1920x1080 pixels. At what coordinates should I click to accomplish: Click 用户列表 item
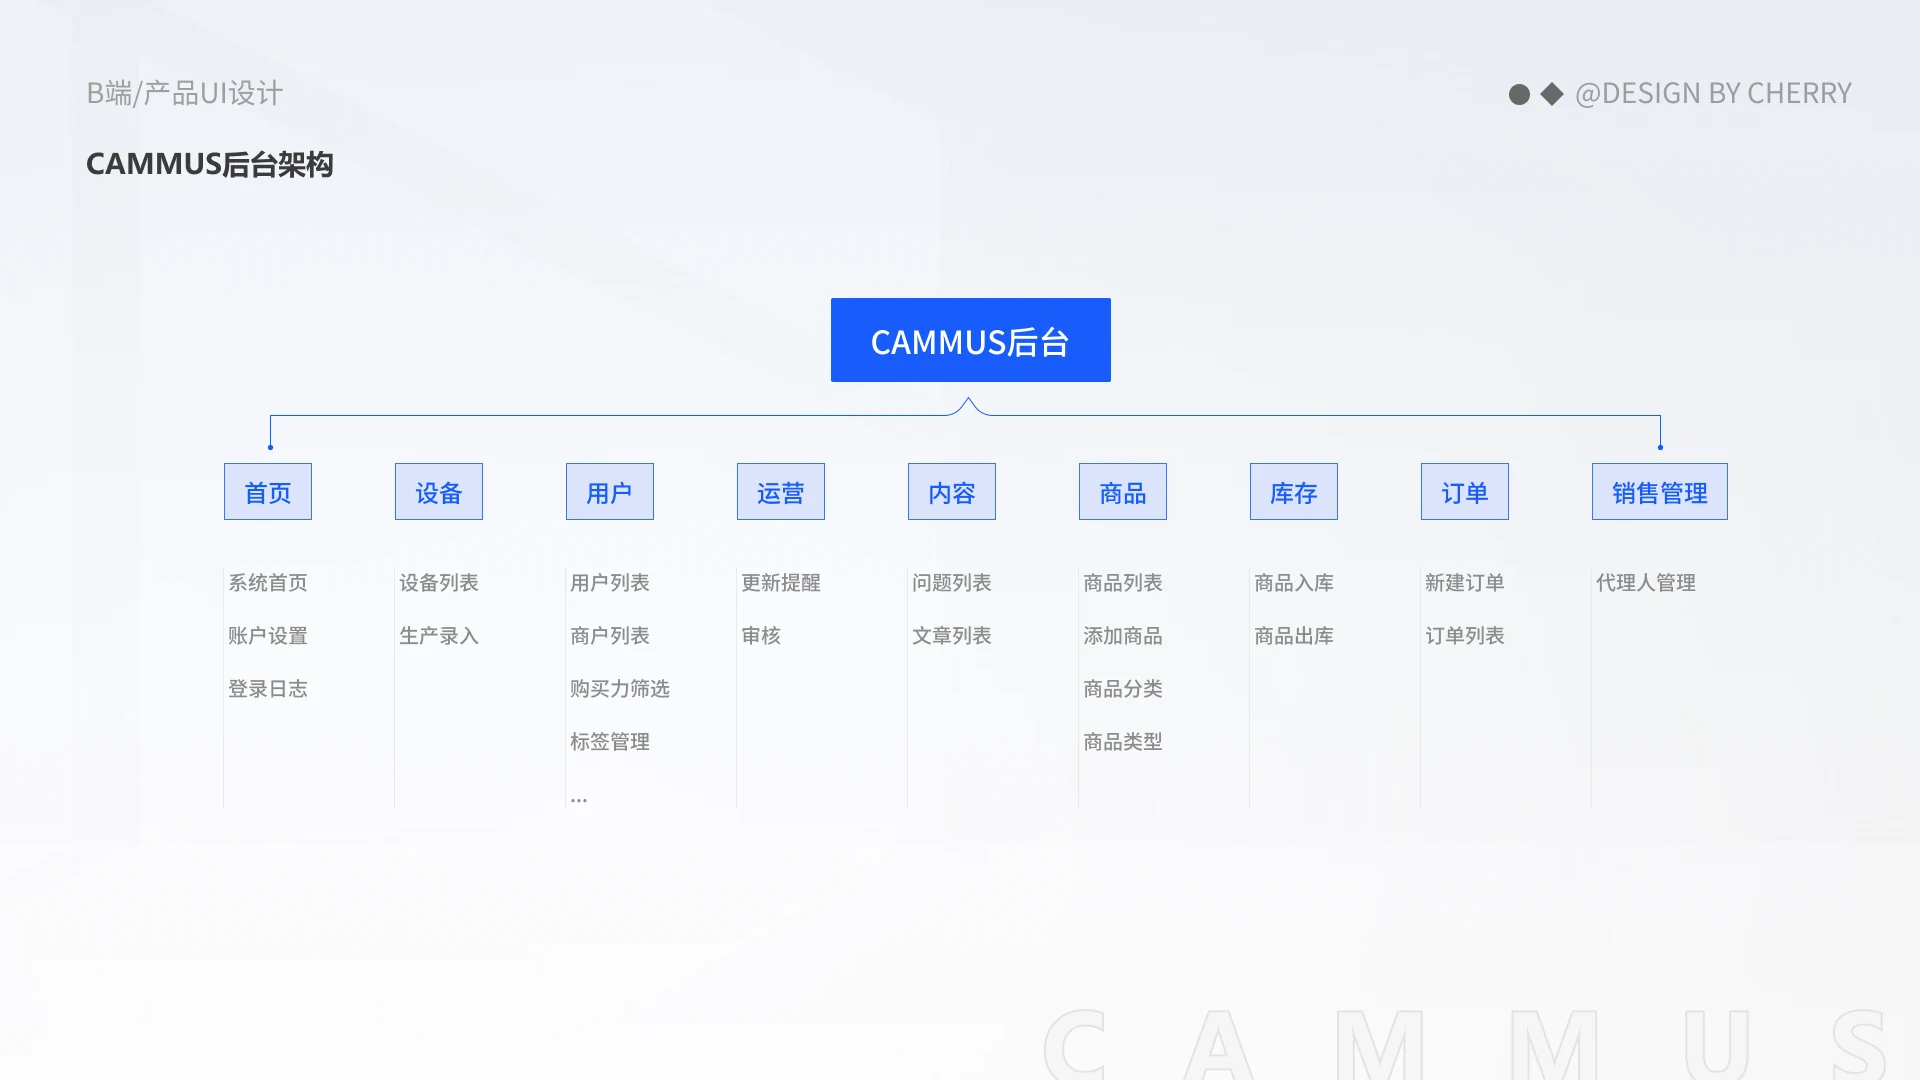610,583
